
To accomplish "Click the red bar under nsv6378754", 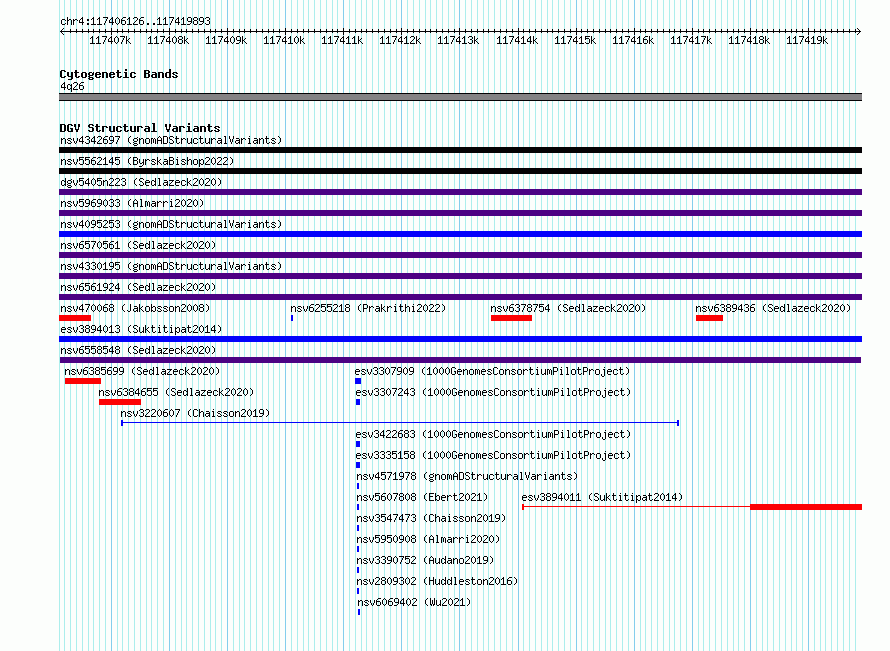I will pos(511,318).
